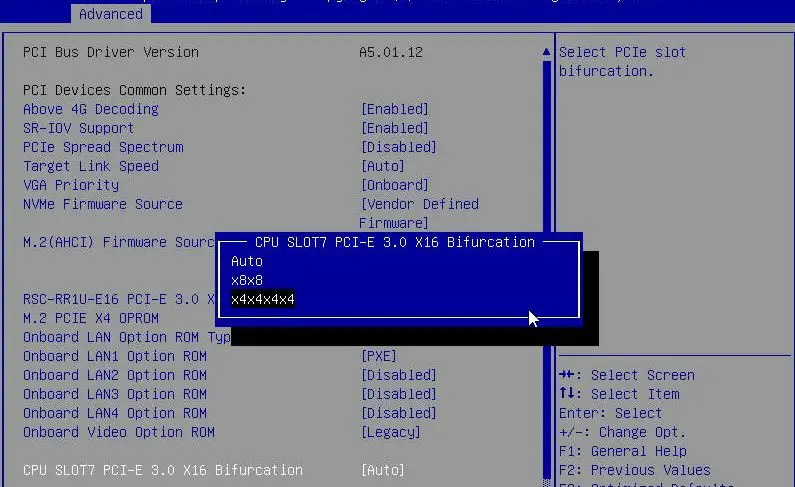
Task: Toggle Onboard LAN2 Option ROM Disabled value
Action: (x=398, y=375)
